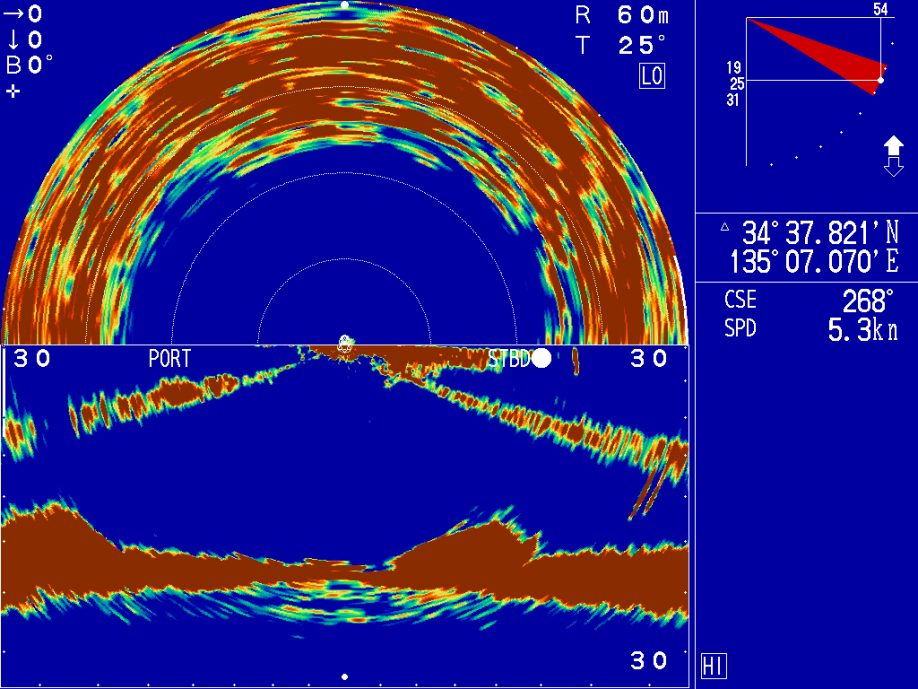Click the white dot at the bottom of the vertical view
918x689 pixels.
345,677
